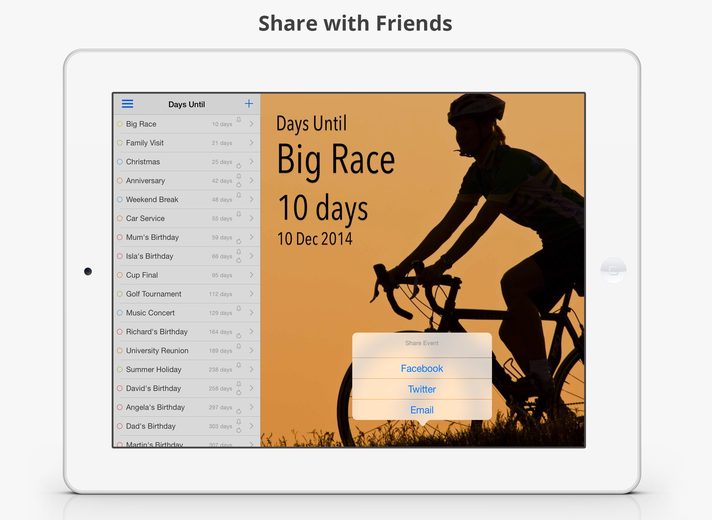Click the bell icon on Anniversary row
The height and width of the screenshot is (520, 712).
239,176
